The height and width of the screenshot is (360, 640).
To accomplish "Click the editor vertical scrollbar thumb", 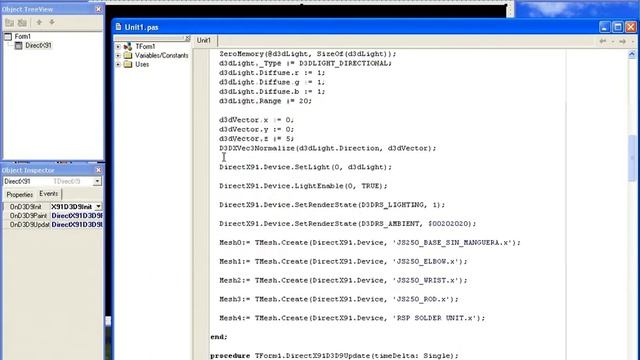I will click(x=632, y=158).
